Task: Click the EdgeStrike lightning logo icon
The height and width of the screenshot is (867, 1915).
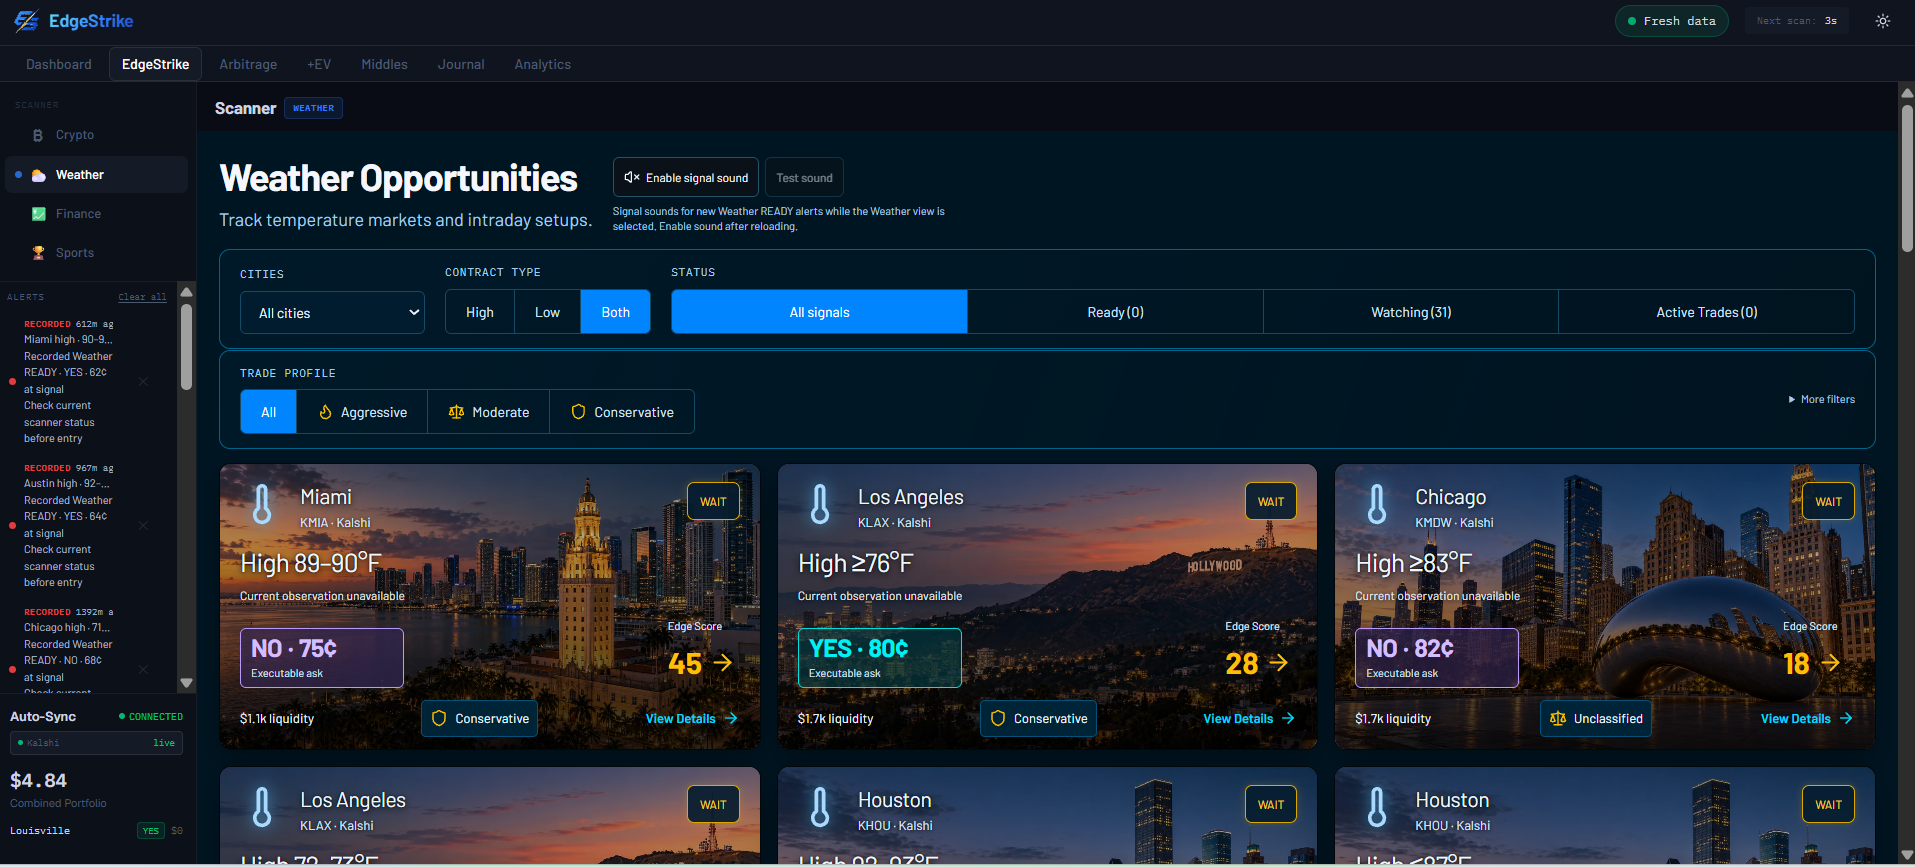Action: click(27, 21)
